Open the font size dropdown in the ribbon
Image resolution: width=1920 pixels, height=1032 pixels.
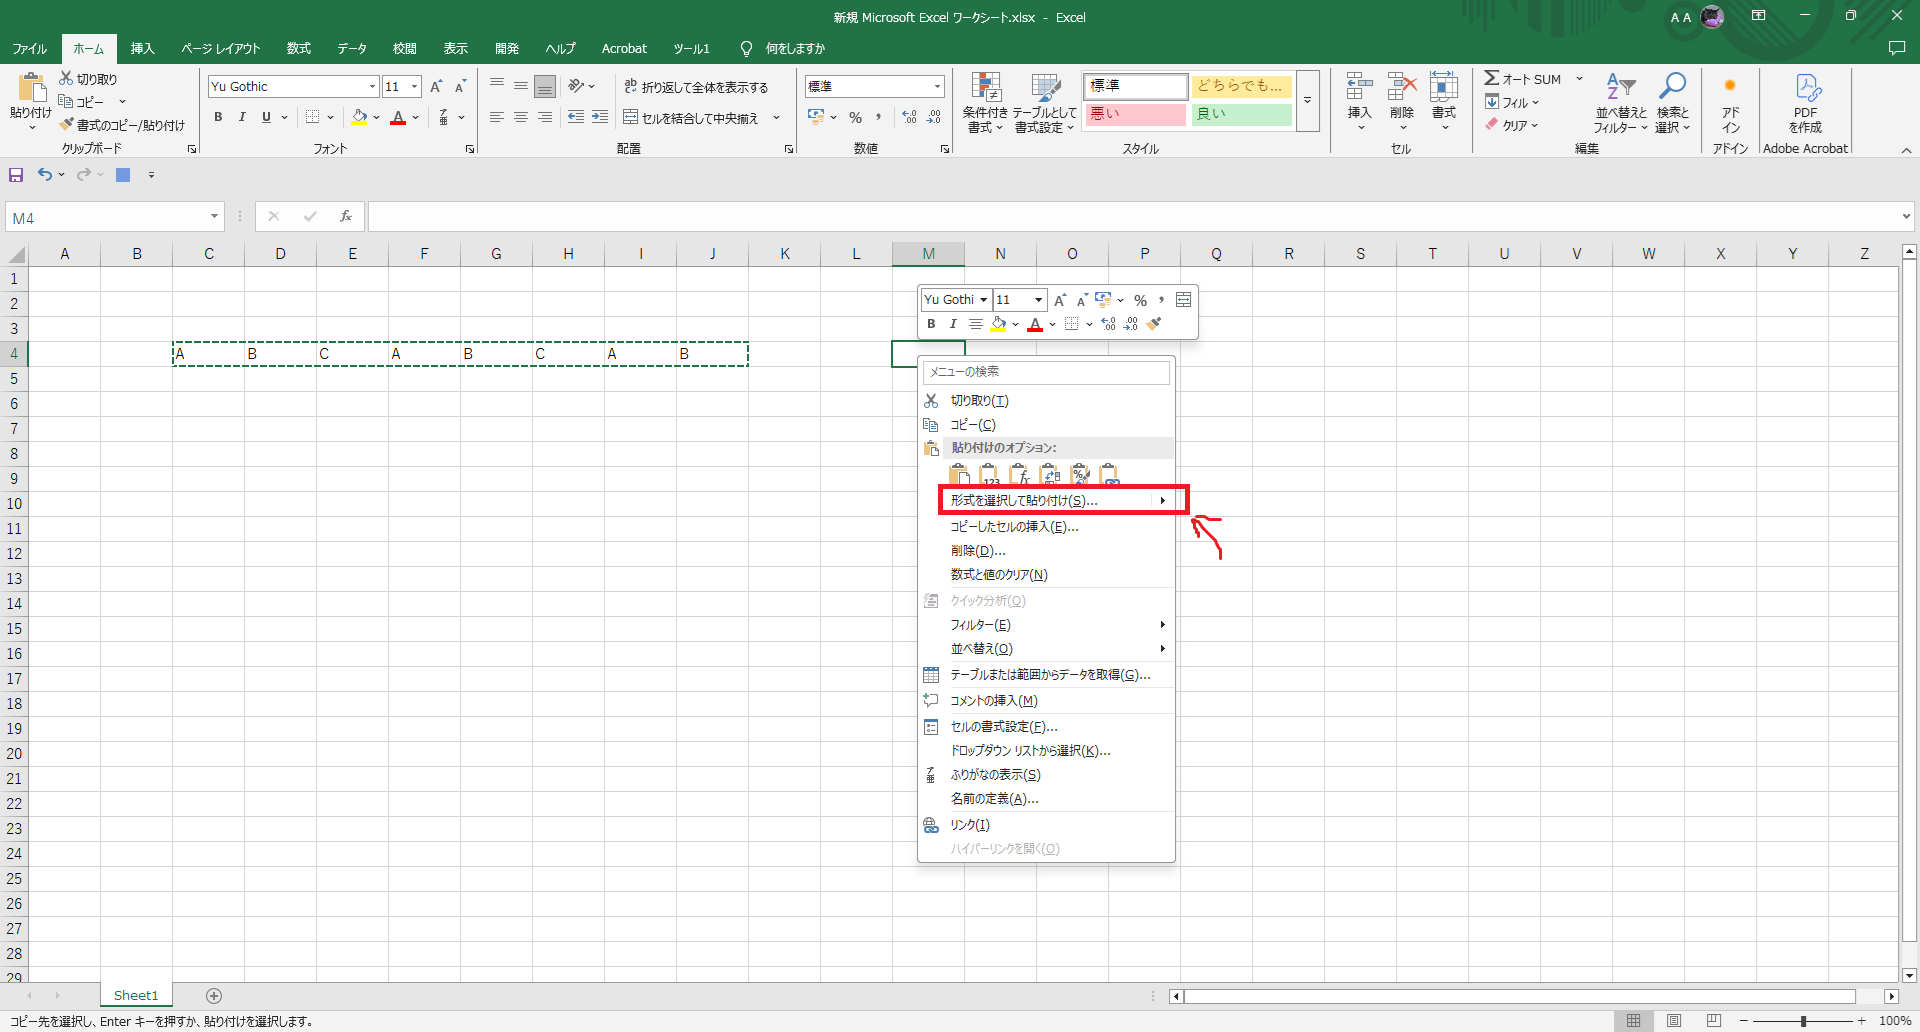(x=415, y=86)
